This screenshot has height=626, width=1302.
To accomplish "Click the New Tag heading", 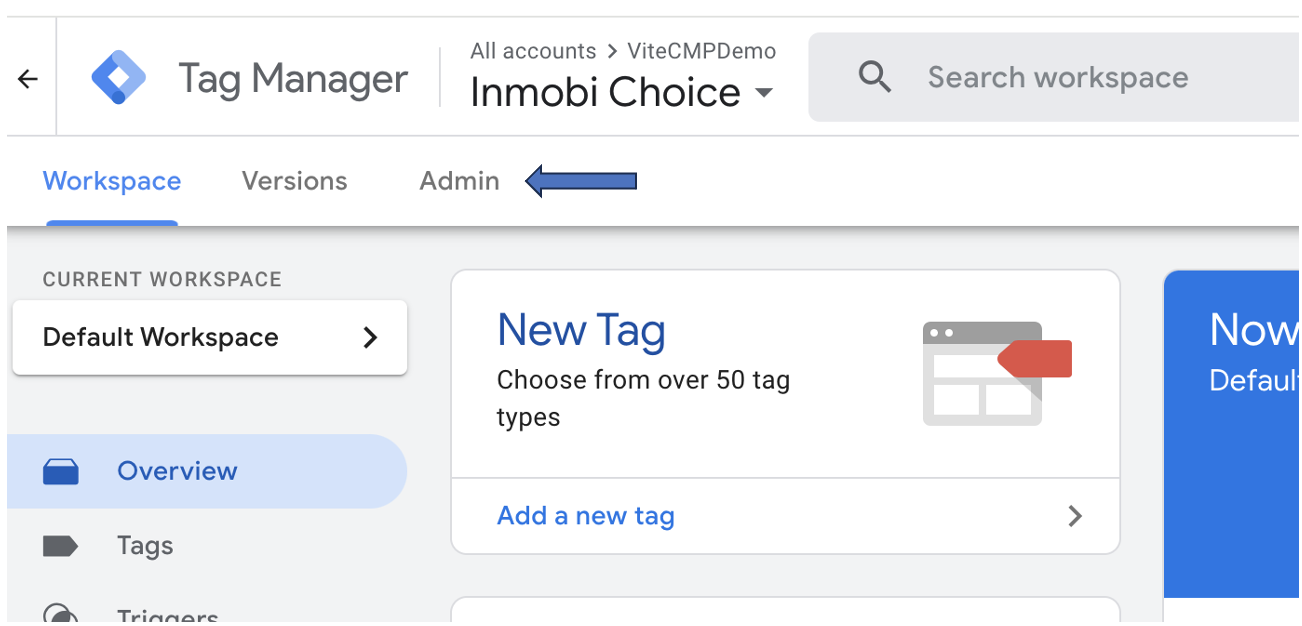I will coord(581,330).
